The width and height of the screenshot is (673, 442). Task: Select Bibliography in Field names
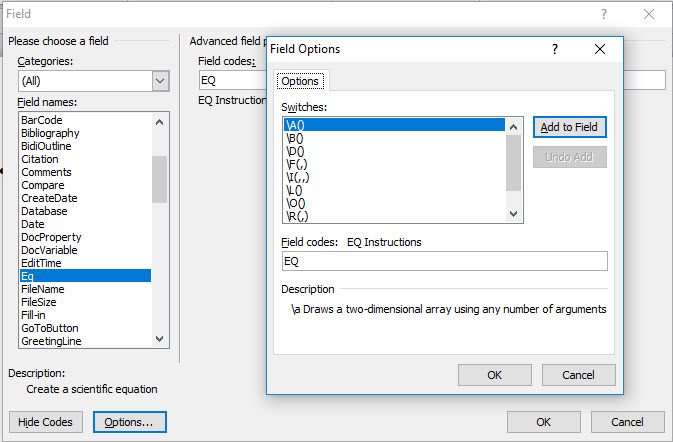[86, 133]
